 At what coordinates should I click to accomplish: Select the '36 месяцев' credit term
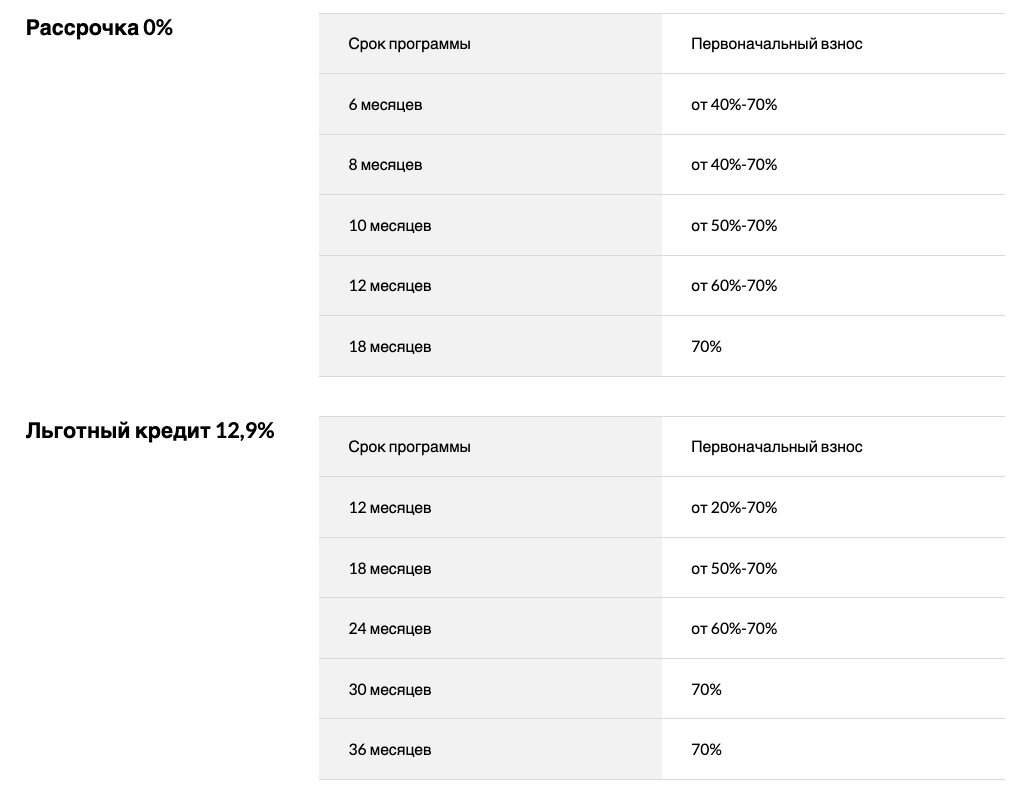point(390,750)
